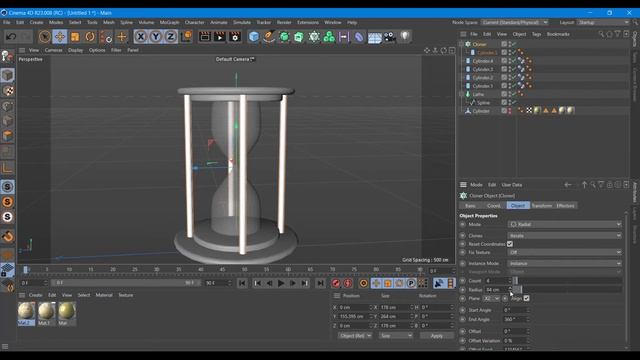The width and height of the screenshot is (640, 360).
Task: Open the Instance Mode dropdown
Action: 564,264
